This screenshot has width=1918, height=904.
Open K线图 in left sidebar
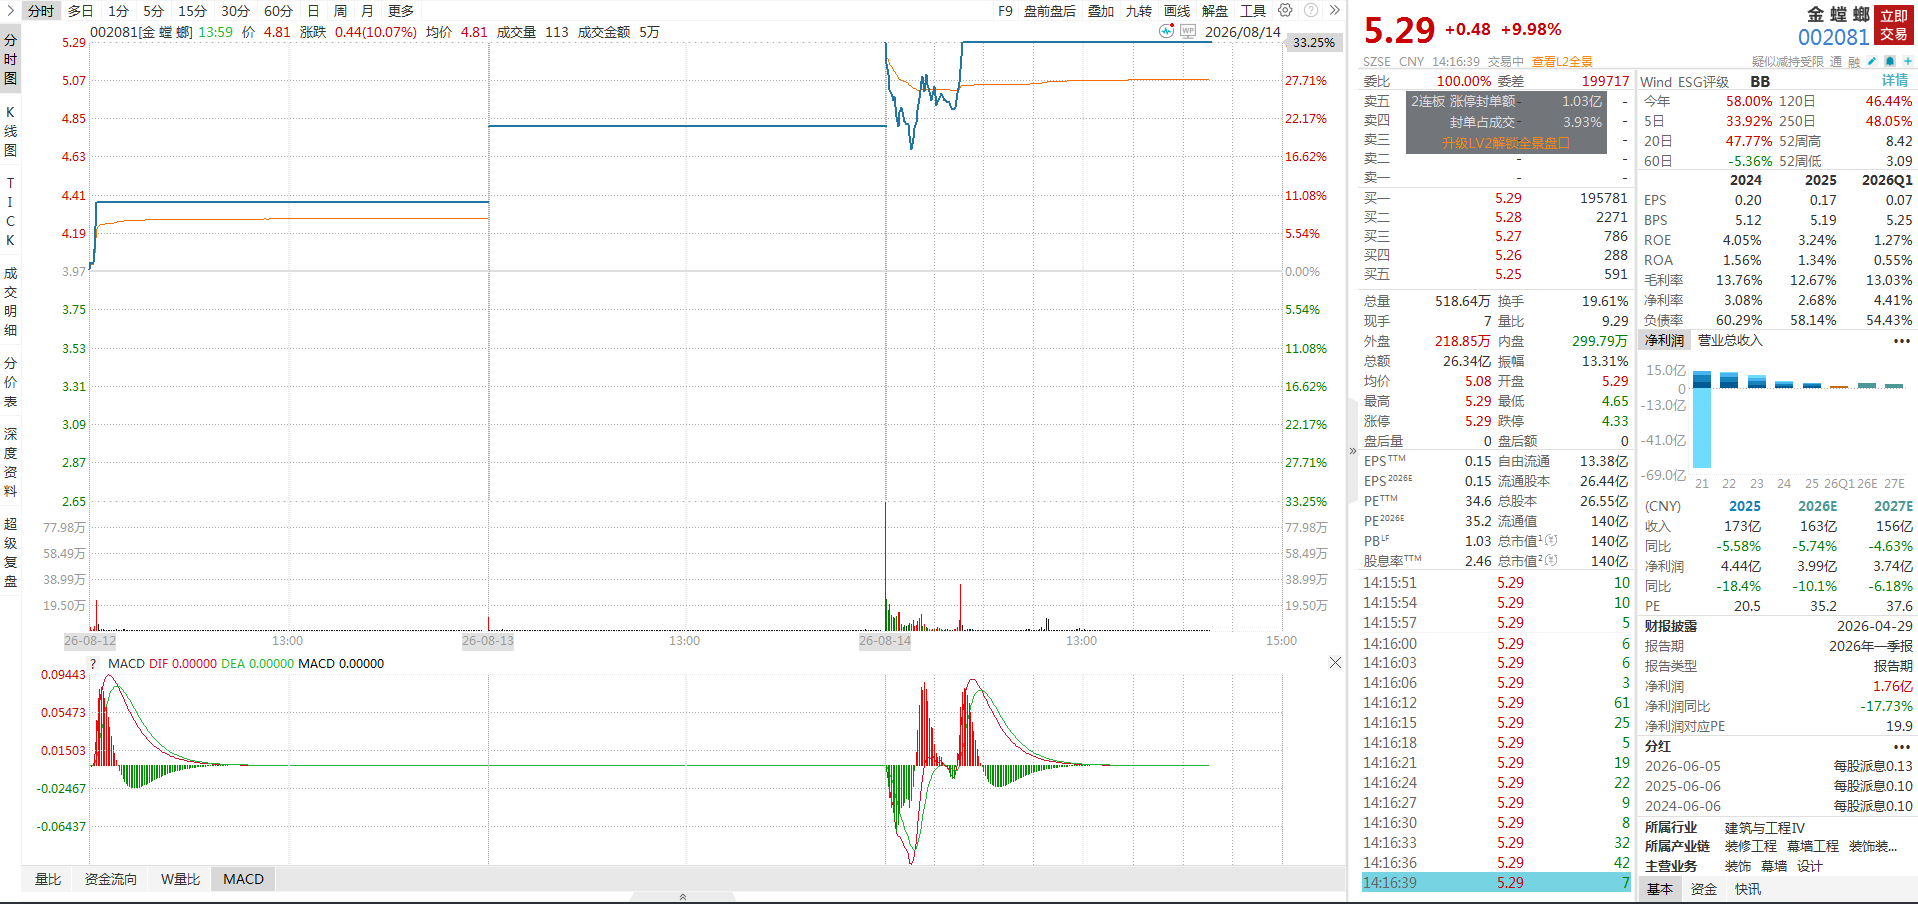tap(10, 131)
